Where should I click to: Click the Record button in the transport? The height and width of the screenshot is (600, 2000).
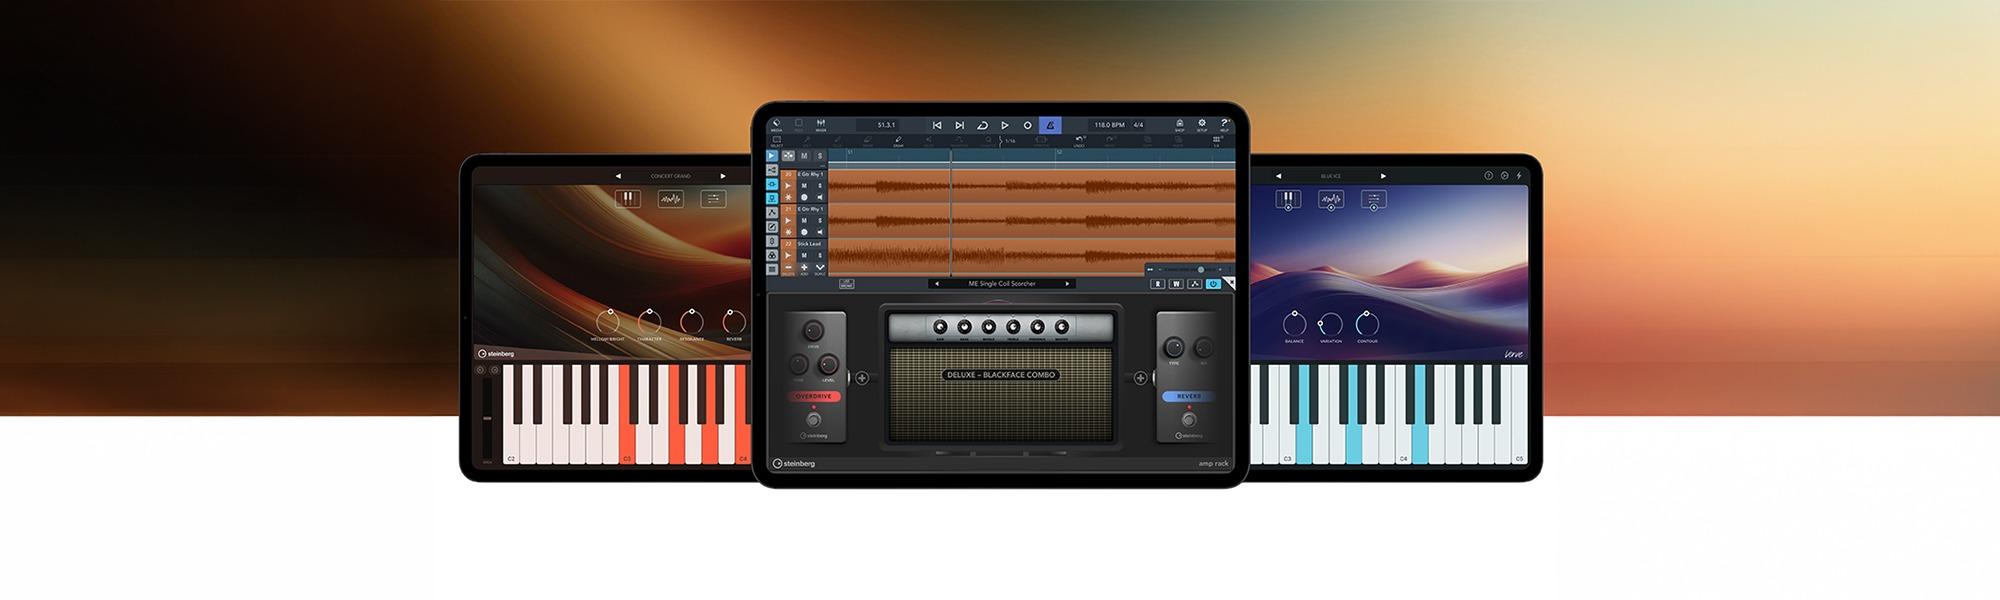pos(1027,125)
